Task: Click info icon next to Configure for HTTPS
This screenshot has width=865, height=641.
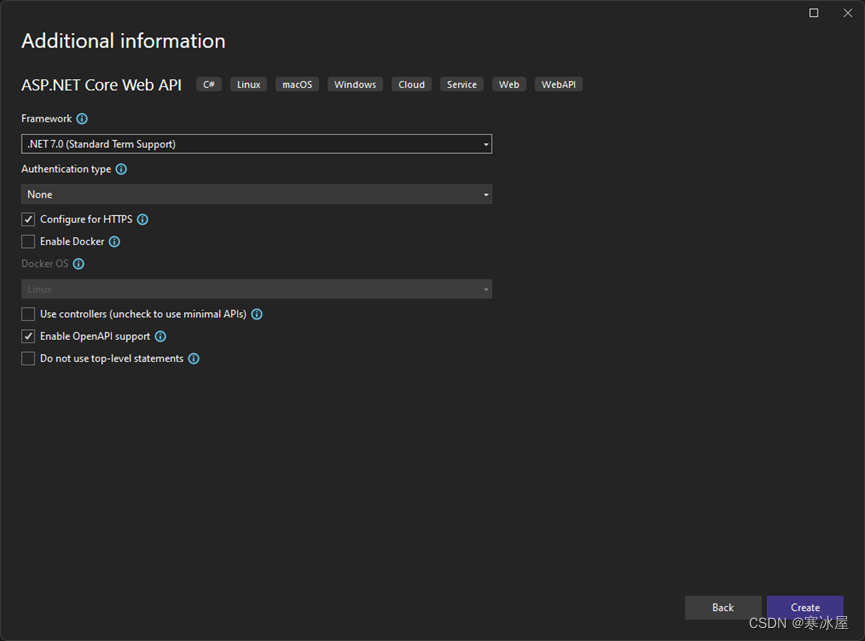Action: click(x=142, y=220)
